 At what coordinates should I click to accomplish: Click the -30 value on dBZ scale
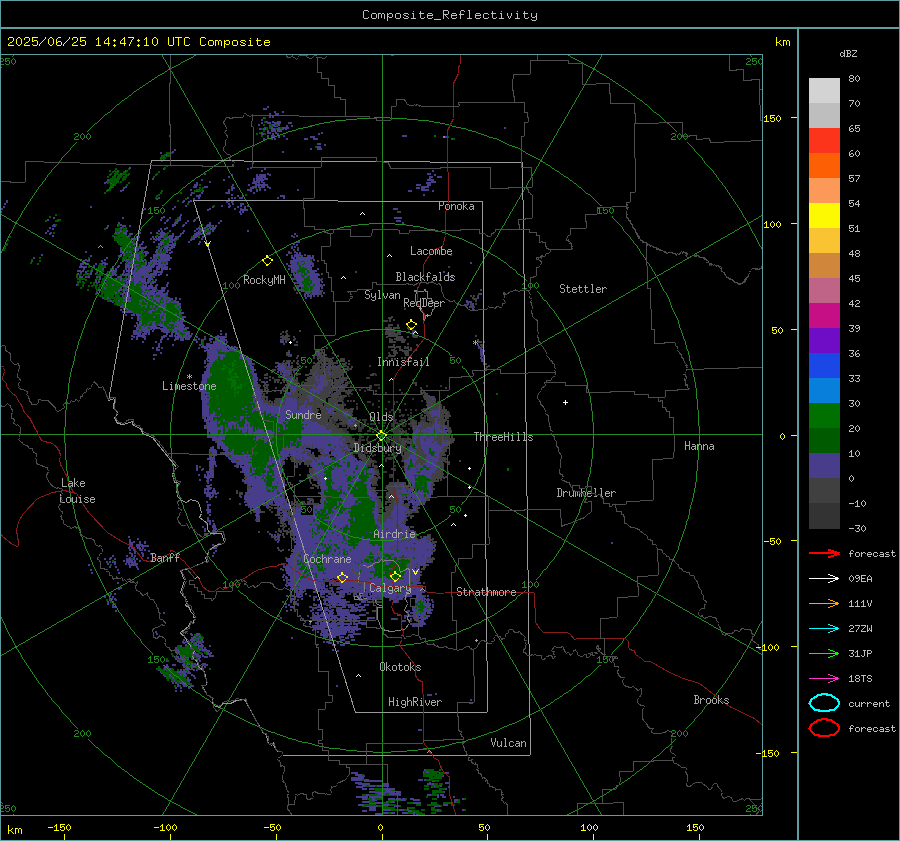tap(857, 528)
